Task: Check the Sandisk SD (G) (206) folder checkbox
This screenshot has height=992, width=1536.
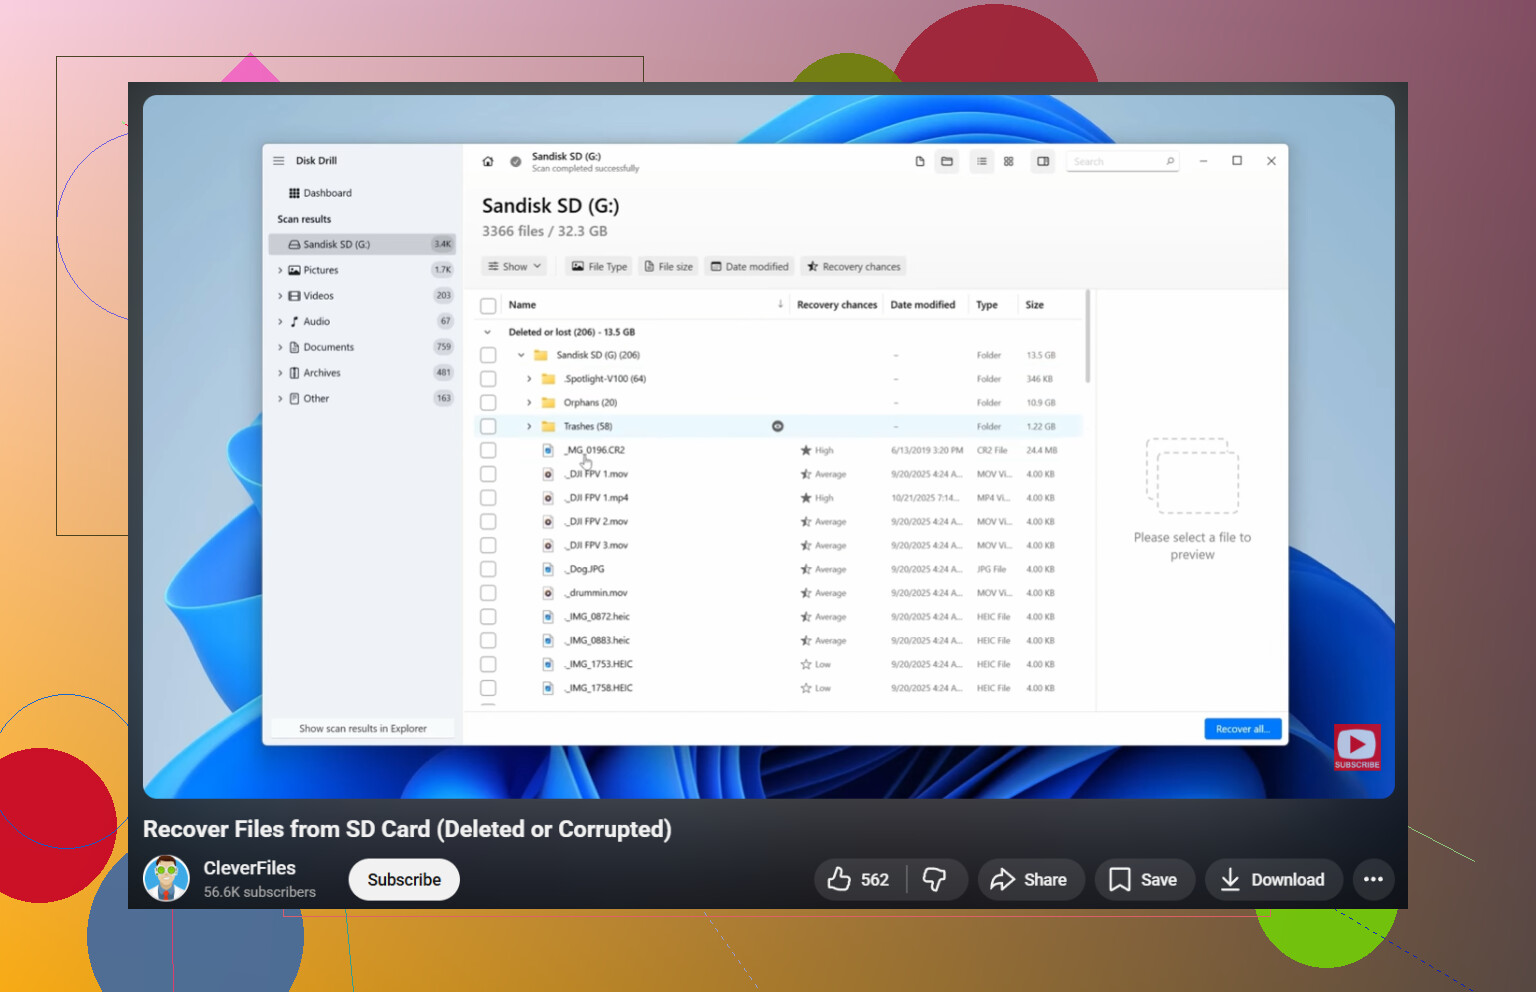Action: (x=488, y=355)
